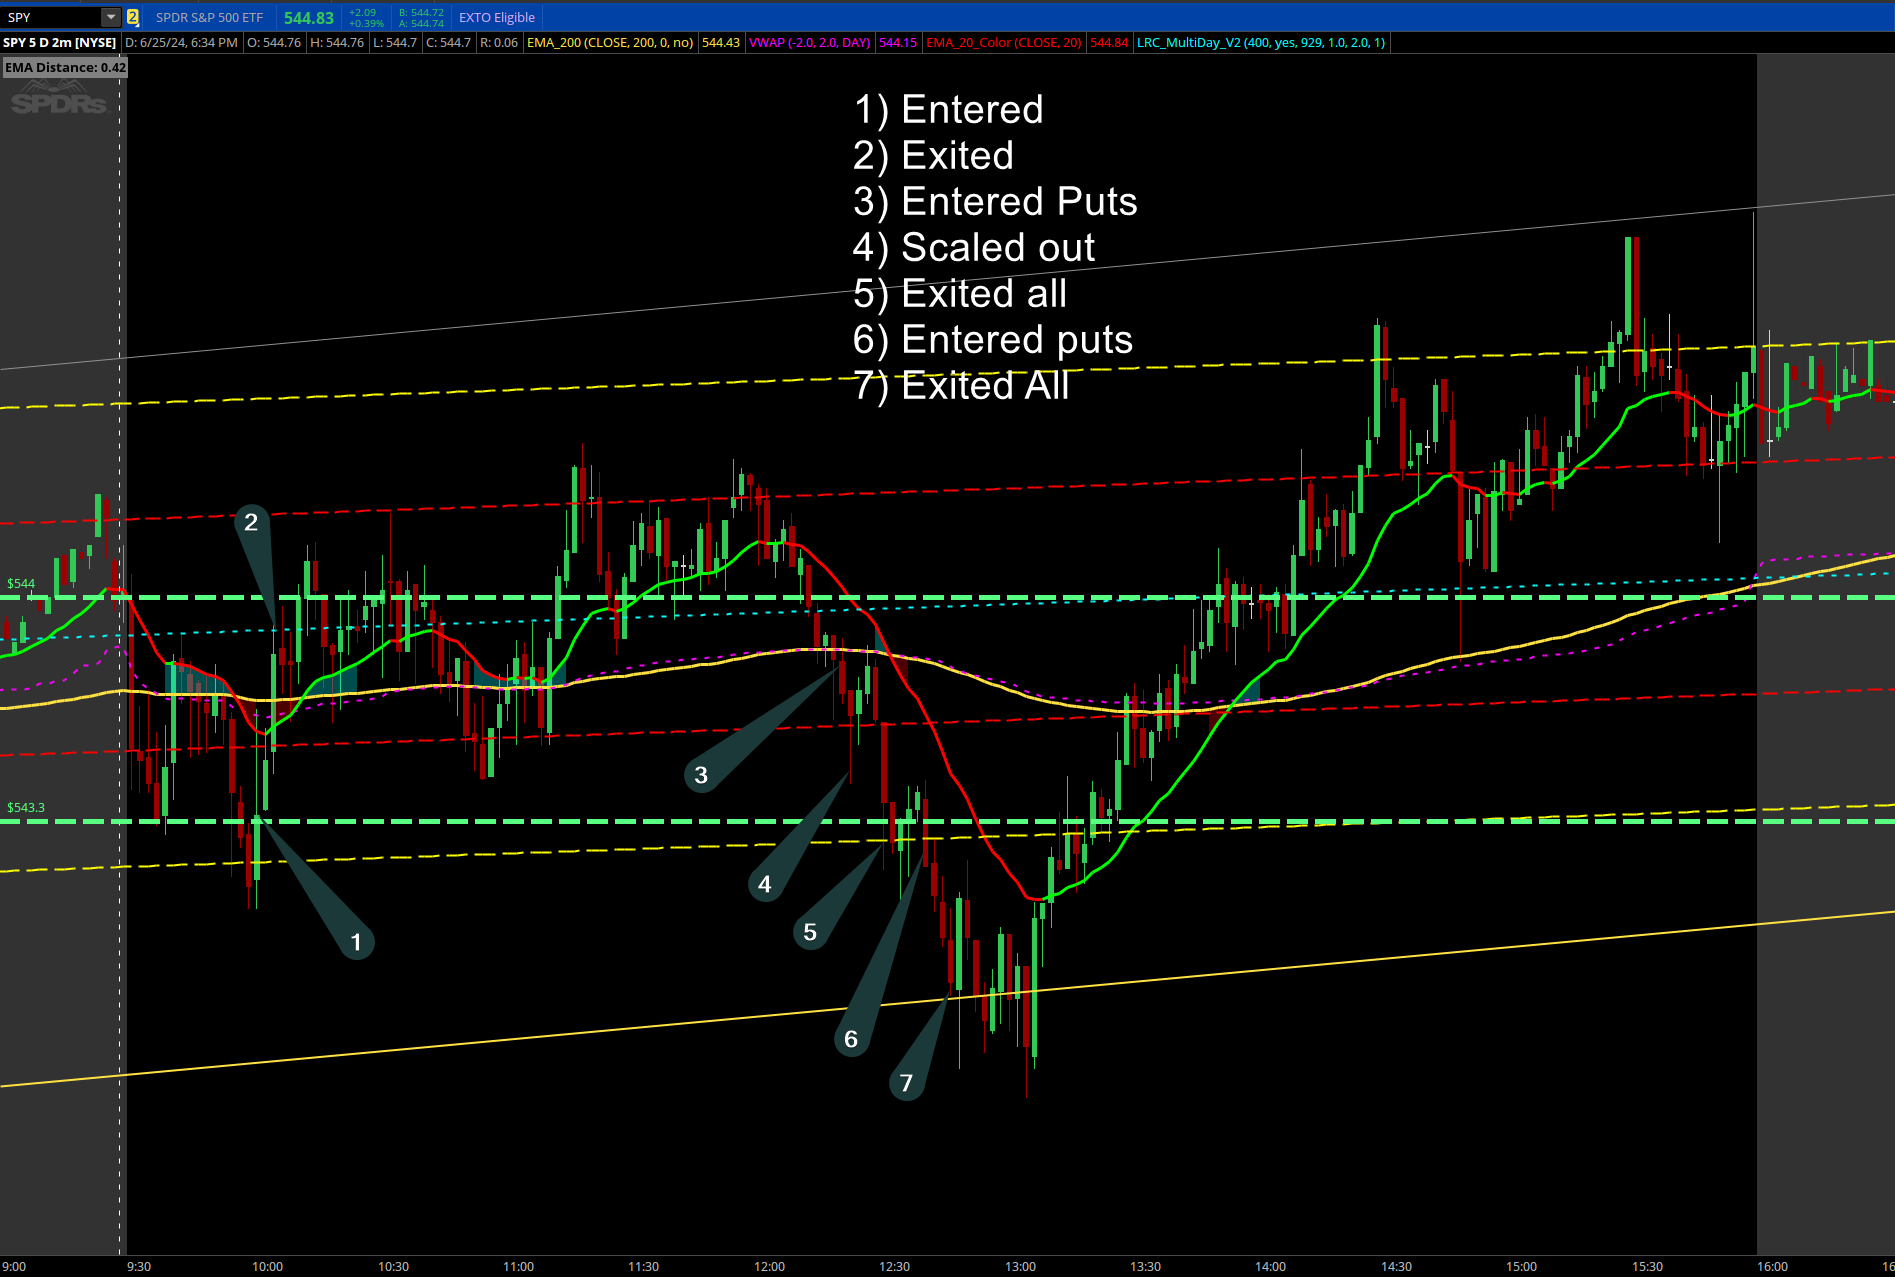Select annotation bubble number 6
Image resolution: width=1895 pixels, height=1277 pixels.
pyautogui.click(x=851, y=1039)
